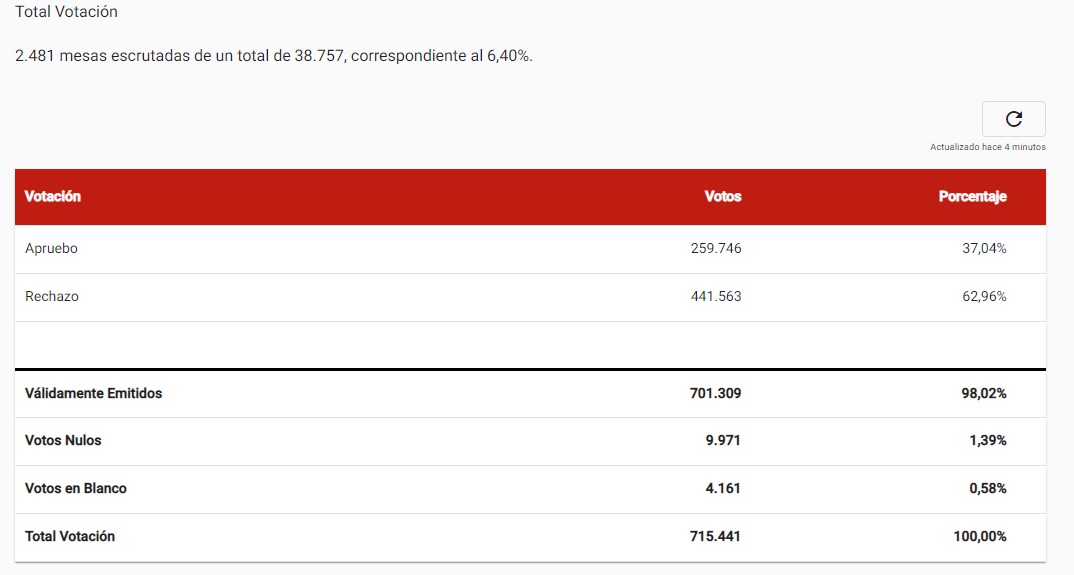Click the Votos en Blanco row label
The width and height of the screenshot is (1074, 575).
pyautogui.click(x=76, y=489)
